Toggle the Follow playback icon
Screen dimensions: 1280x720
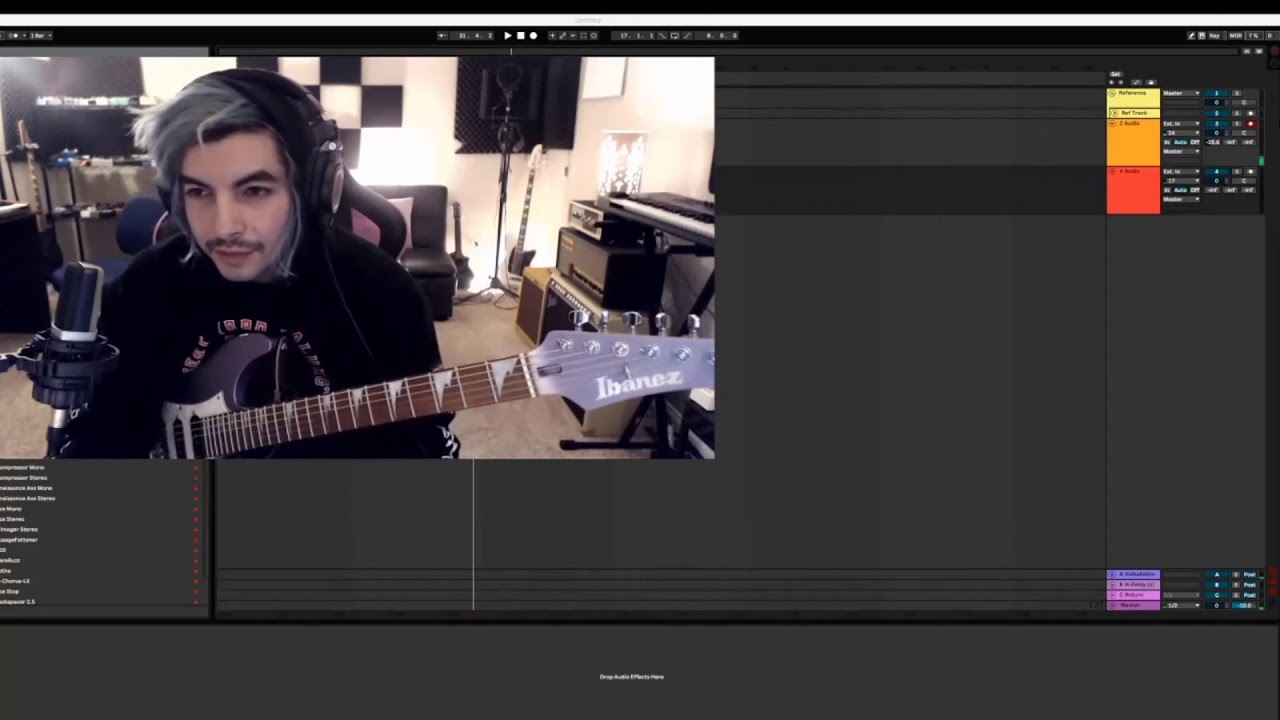(x=442, y=35)
